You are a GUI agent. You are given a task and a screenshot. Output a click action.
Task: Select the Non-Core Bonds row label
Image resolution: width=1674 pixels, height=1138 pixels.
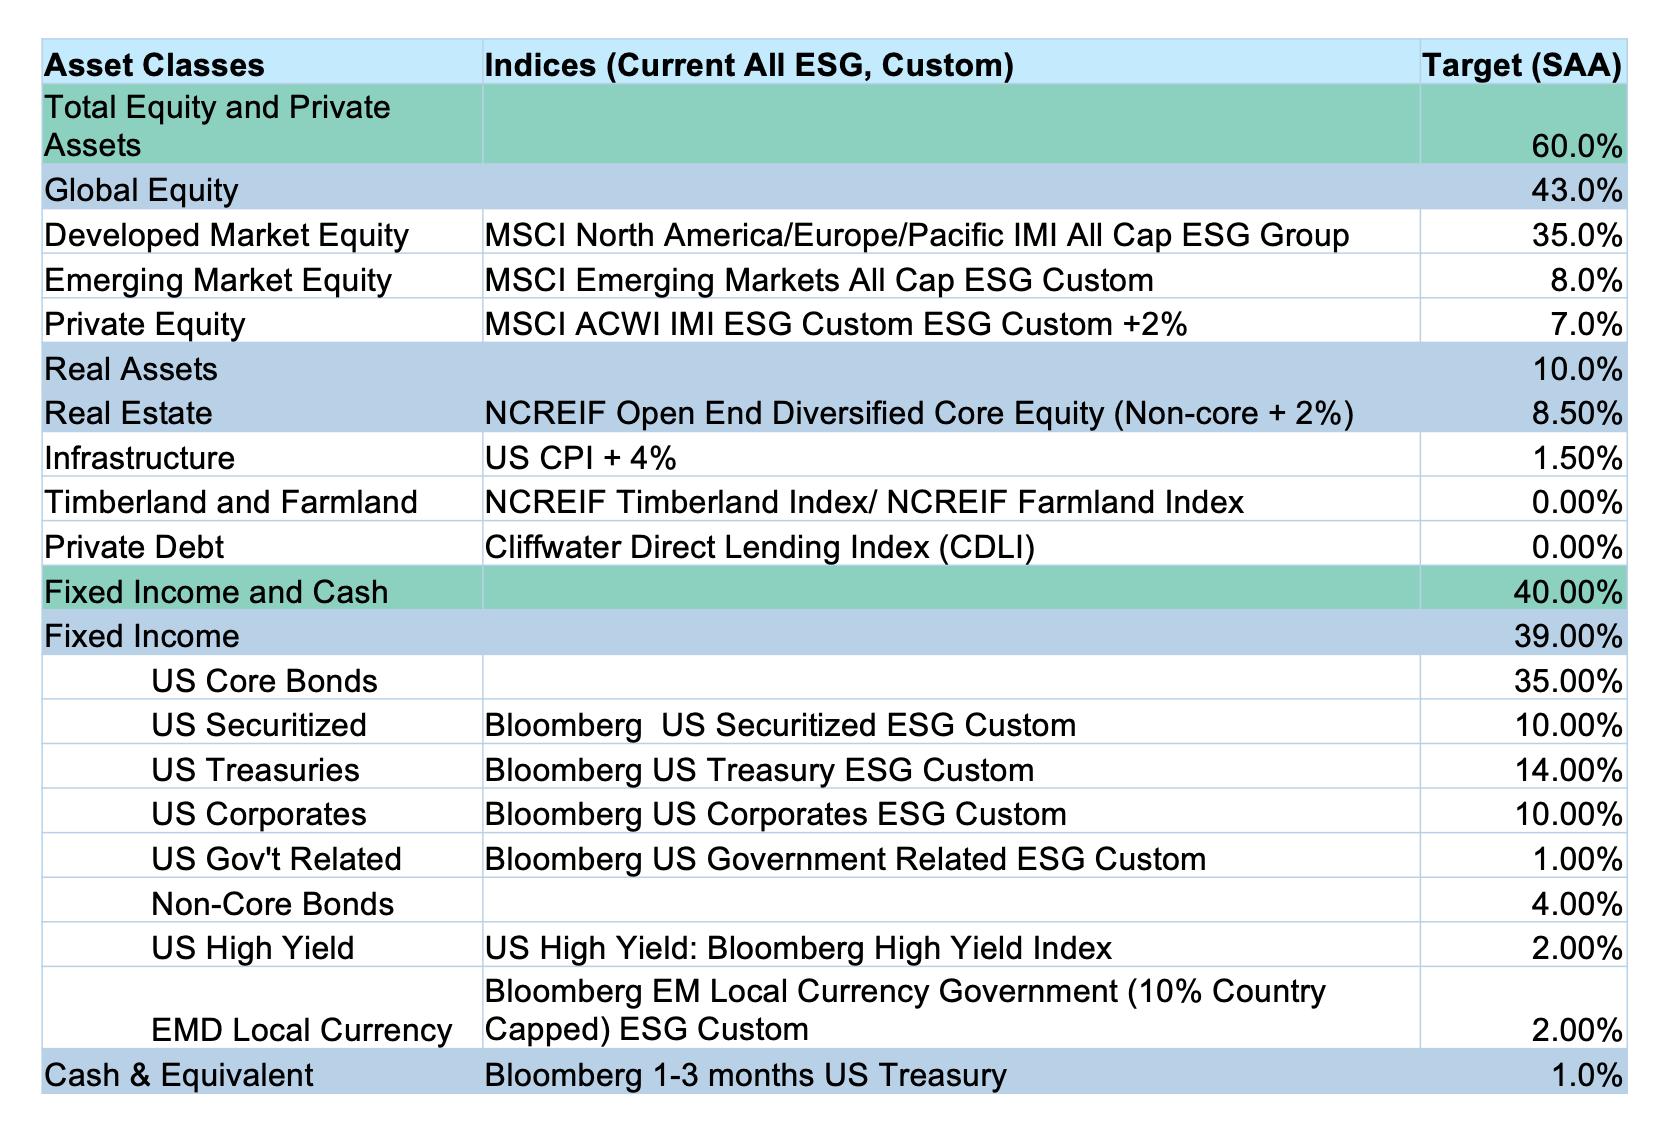pyautogui.click(x=272, y=904)
